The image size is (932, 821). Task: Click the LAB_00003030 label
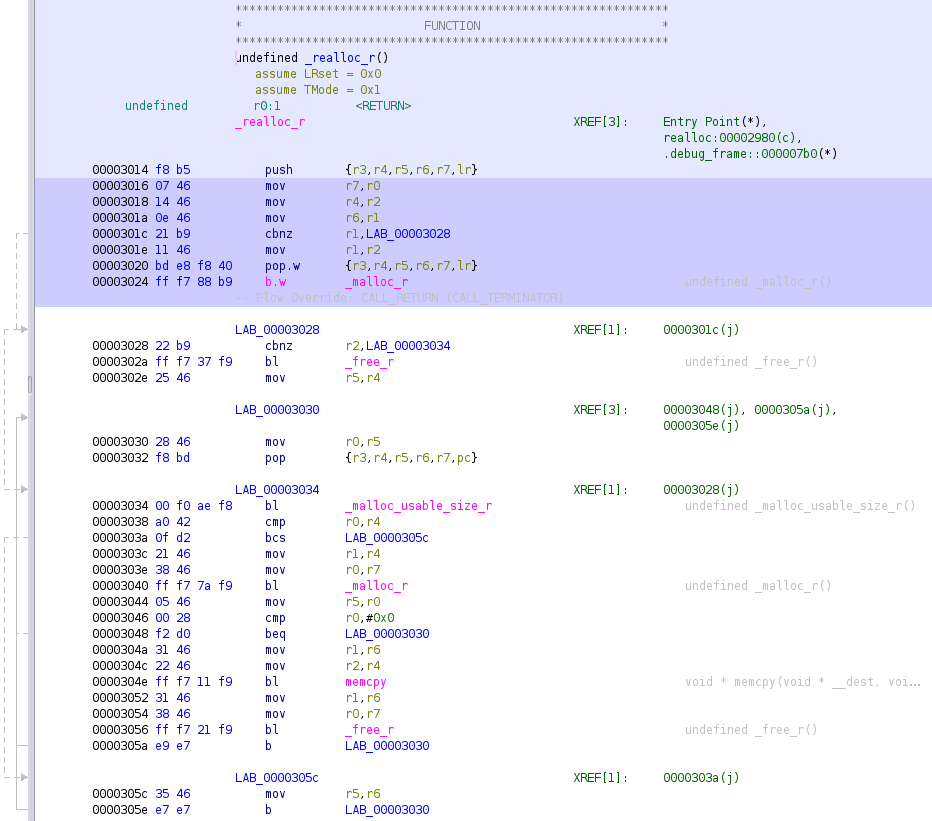[x=277, y=410]
